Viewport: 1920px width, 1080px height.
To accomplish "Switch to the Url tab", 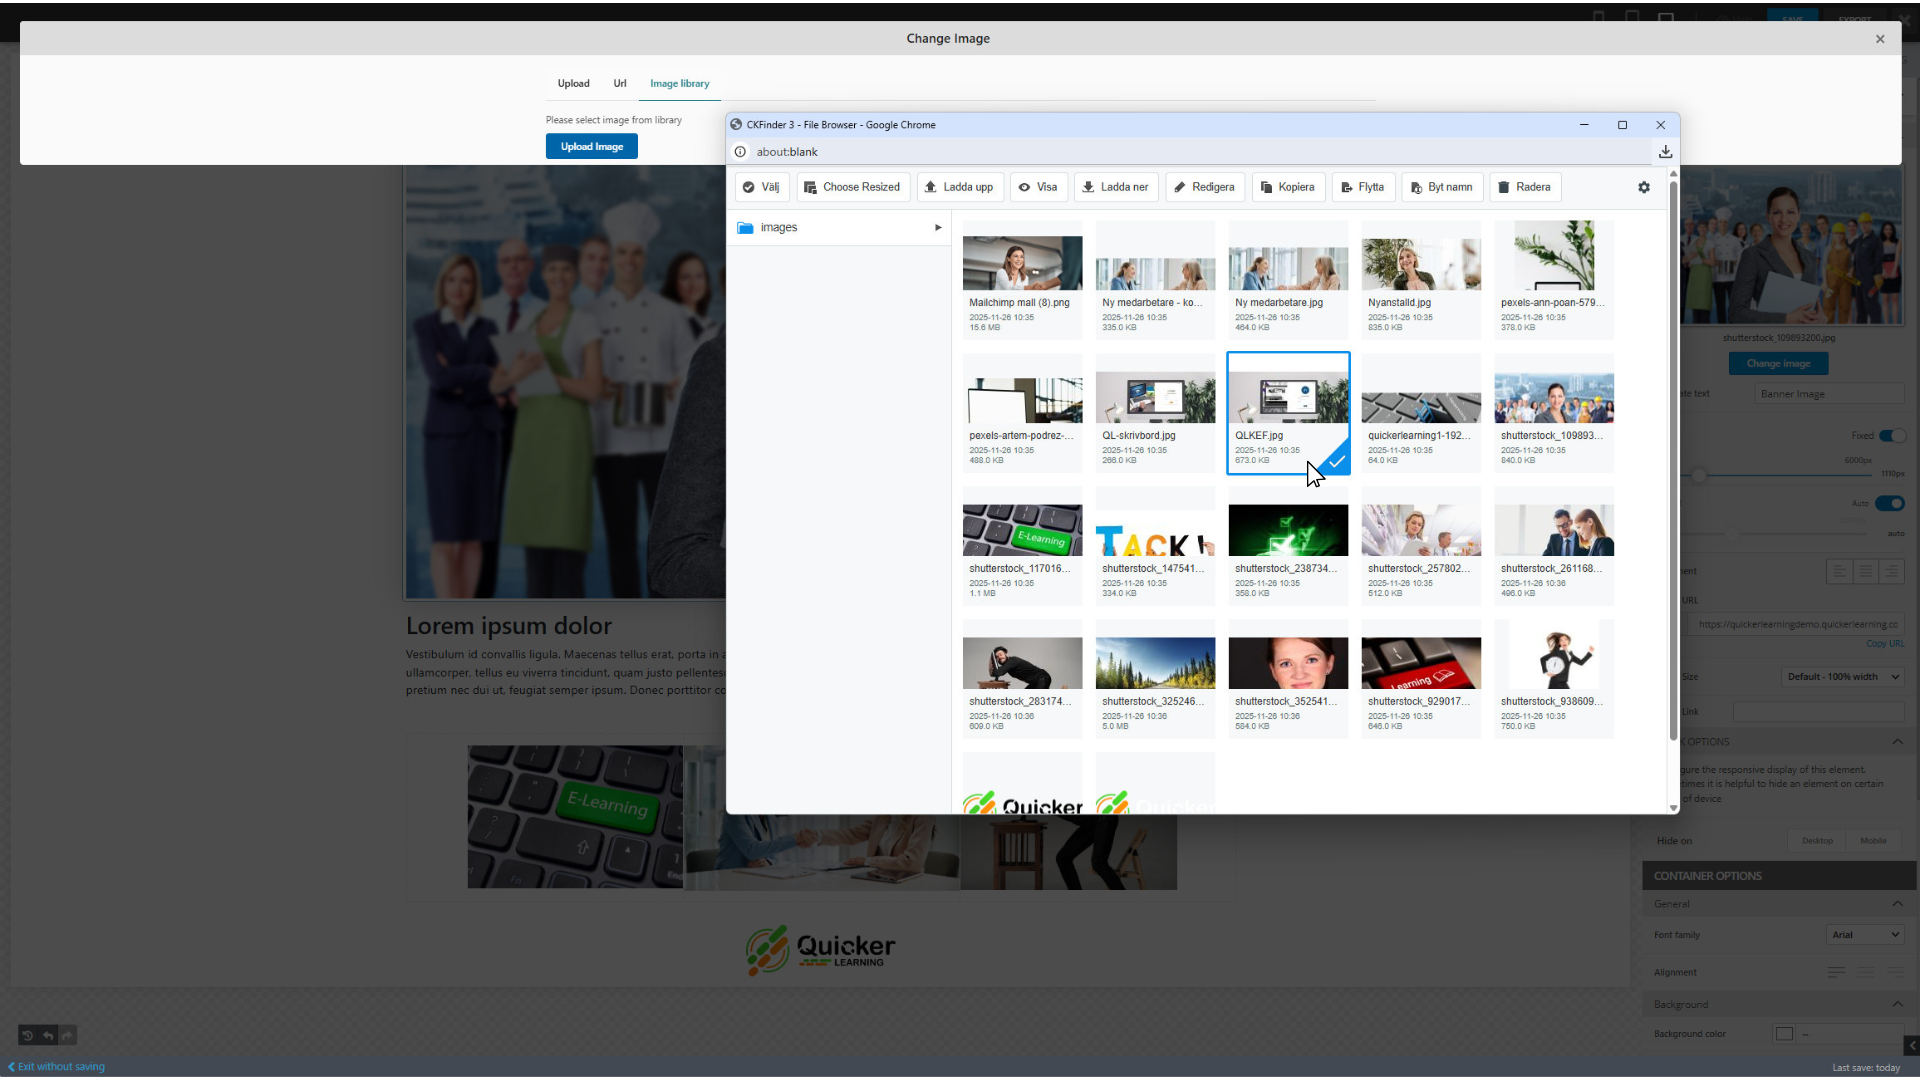I will click(620, 84).
